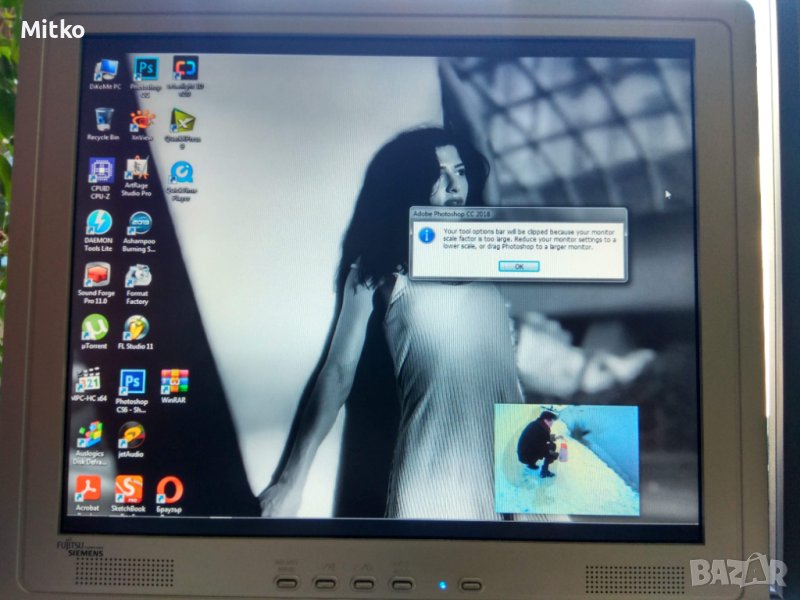Open ArtRage Studio Pro

[137, 172]
